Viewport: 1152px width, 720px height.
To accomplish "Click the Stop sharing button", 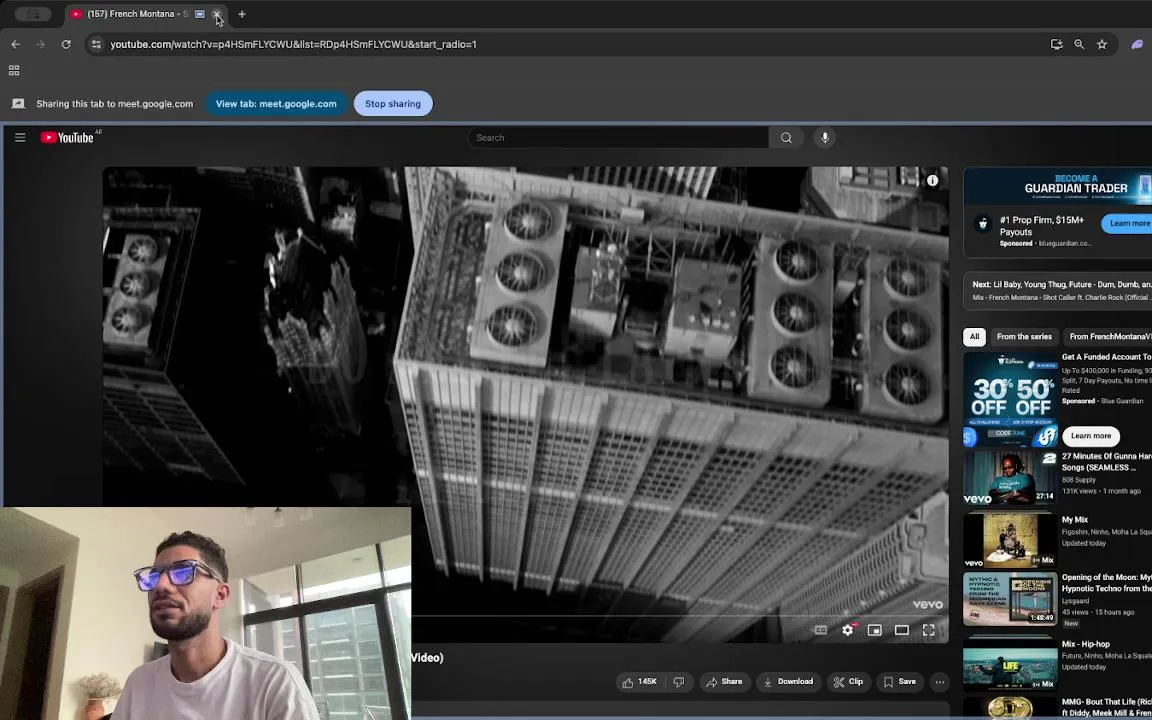I will pos(393,104).
